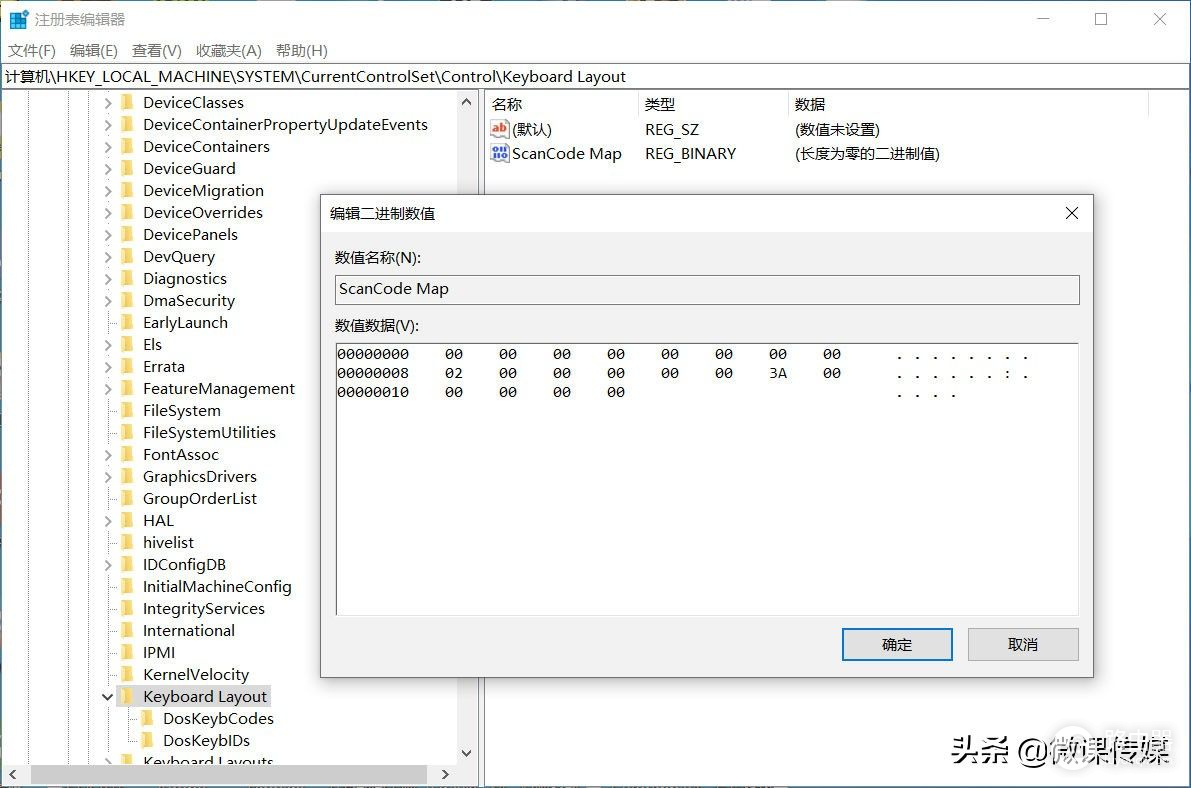1191x788 pixels.
Task: Click the 3A byte in hex data
Action: pyautogui.click(x=777, y=373)
